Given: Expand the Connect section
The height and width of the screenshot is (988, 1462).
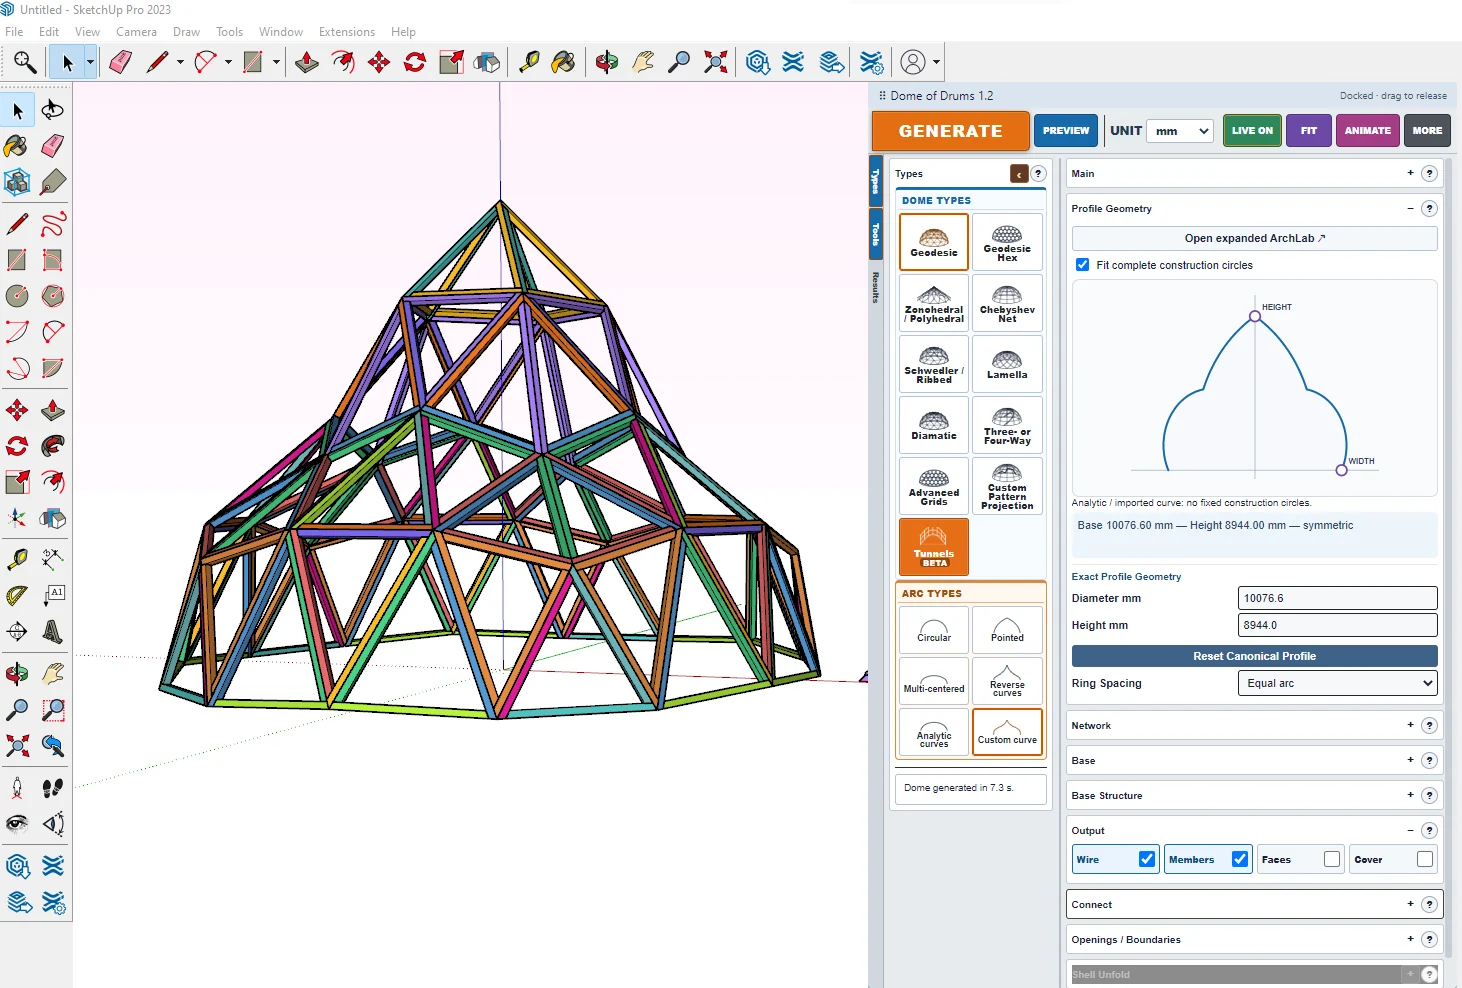Looking at the screenshot, I should 1410,904.
